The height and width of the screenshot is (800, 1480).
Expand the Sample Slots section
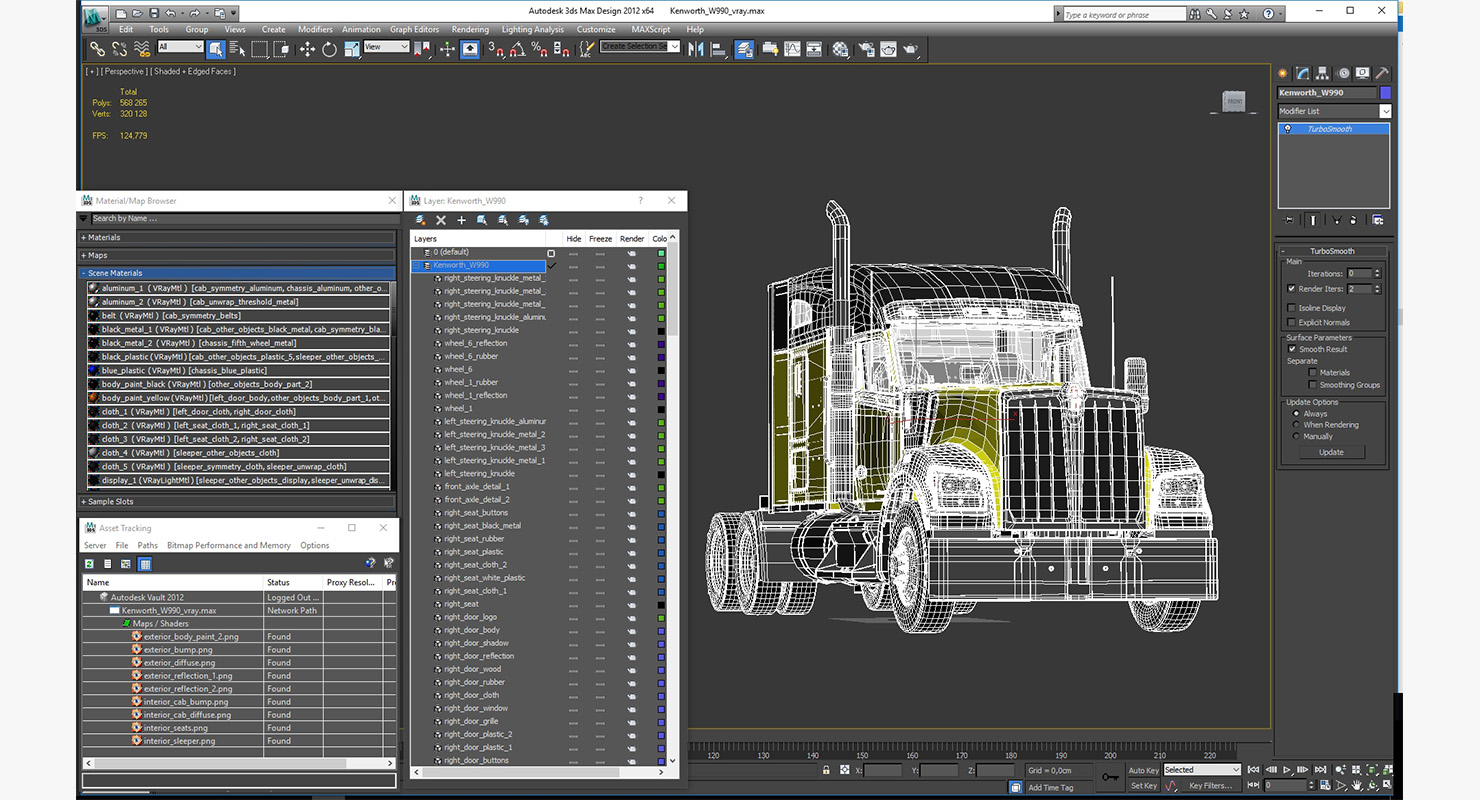coord(110,502)
